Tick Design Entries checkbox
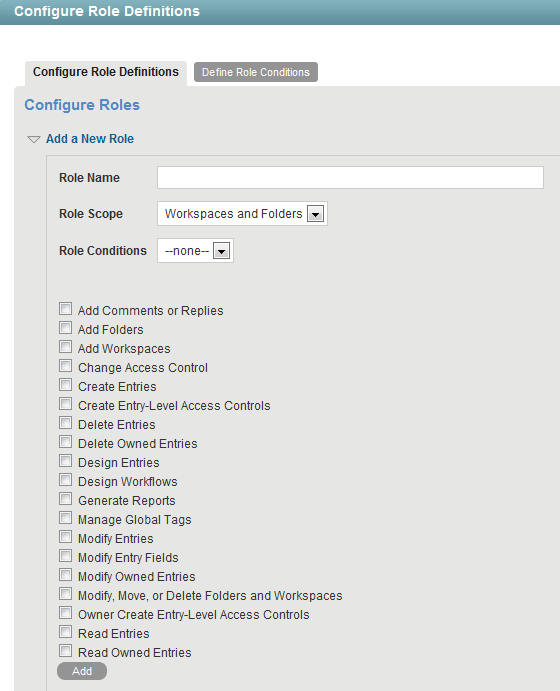 point(66,461)
